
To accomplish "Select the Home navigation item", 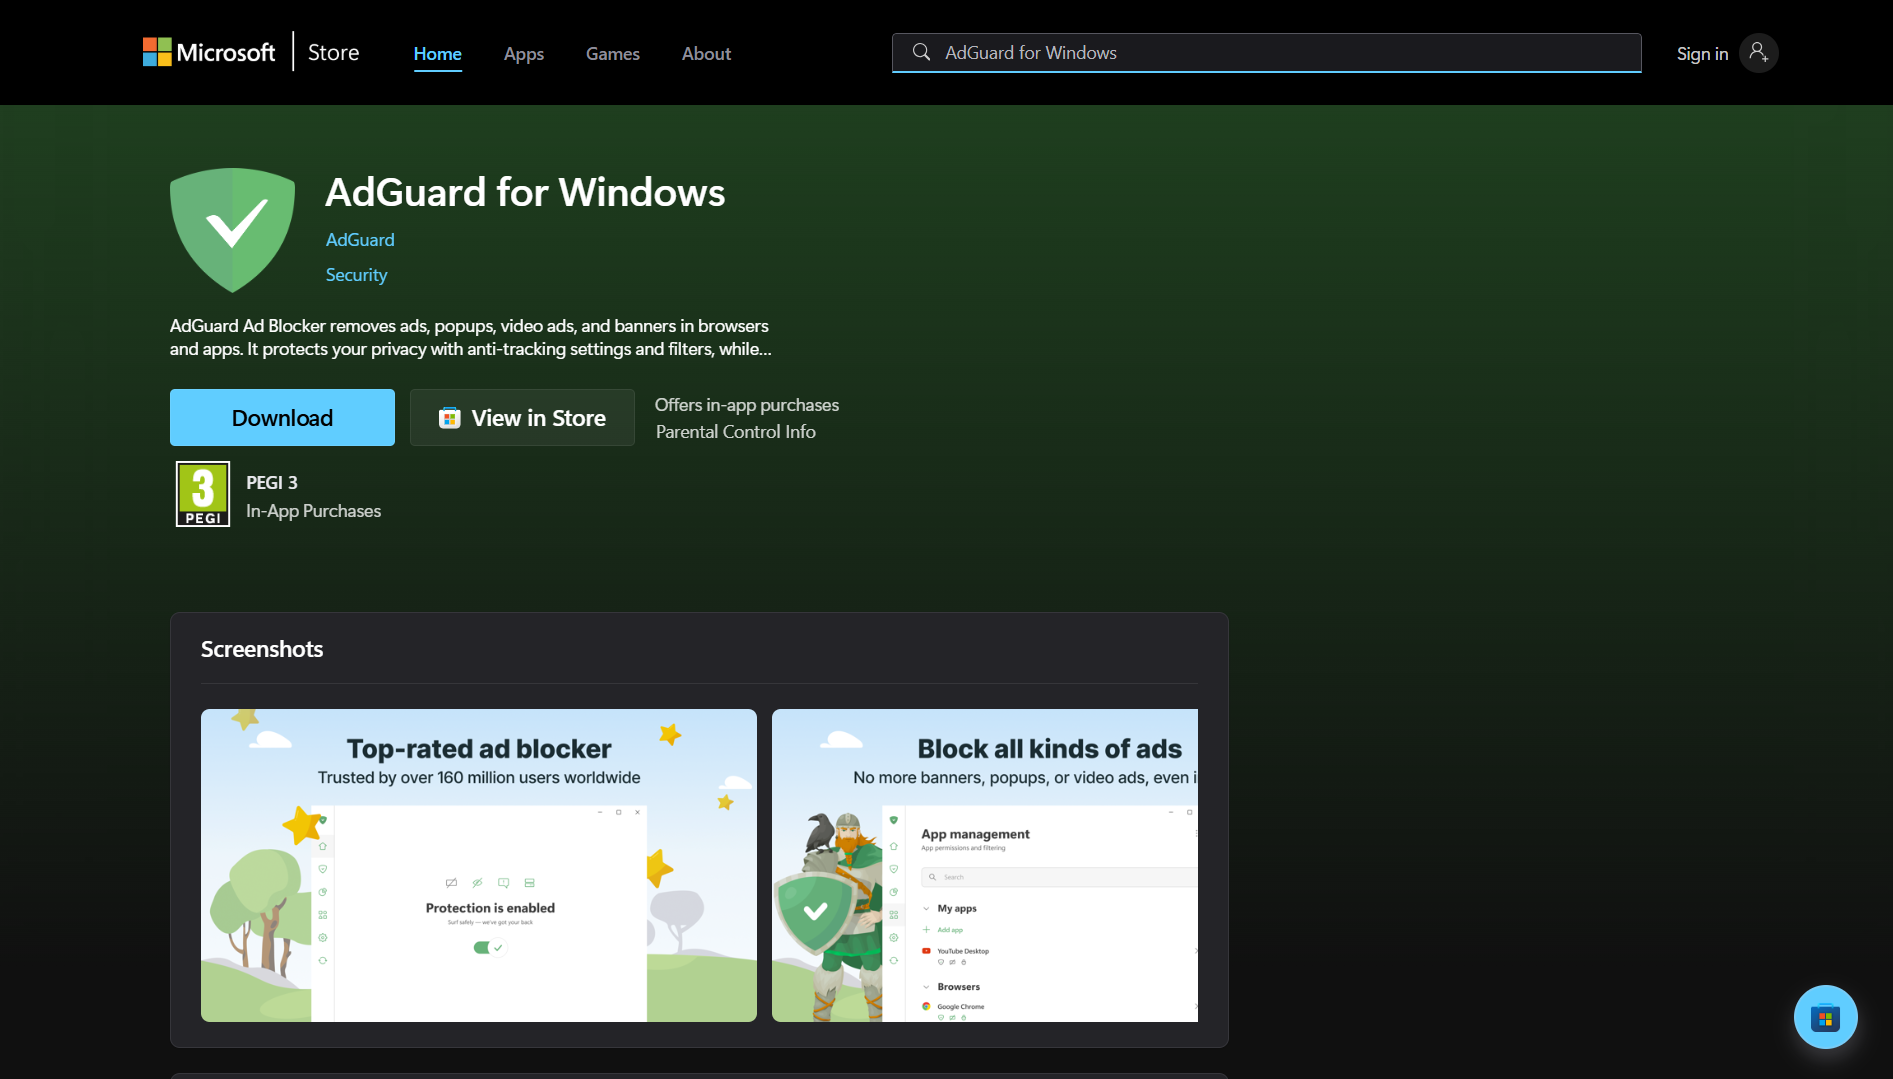I will coord(437,54).
